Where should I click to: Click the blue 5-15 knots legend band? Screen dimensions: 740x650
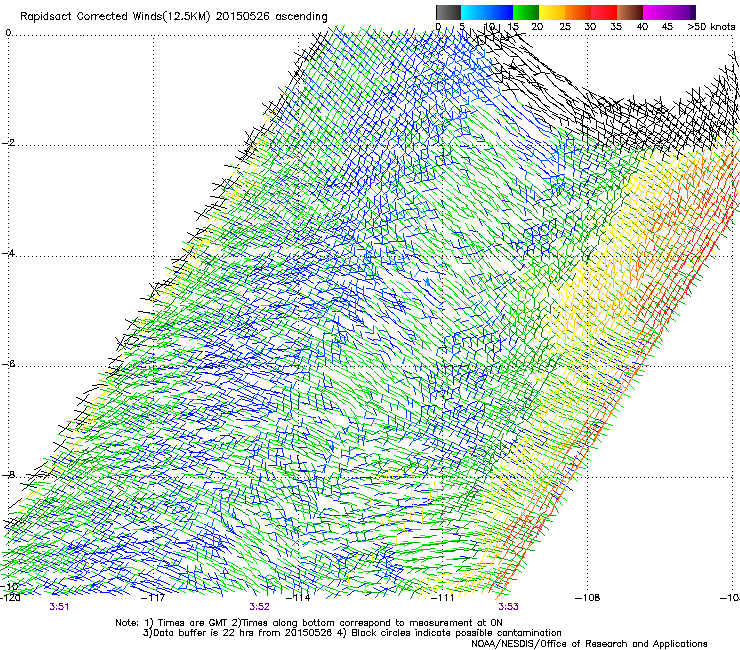click(x=487, y=12)
